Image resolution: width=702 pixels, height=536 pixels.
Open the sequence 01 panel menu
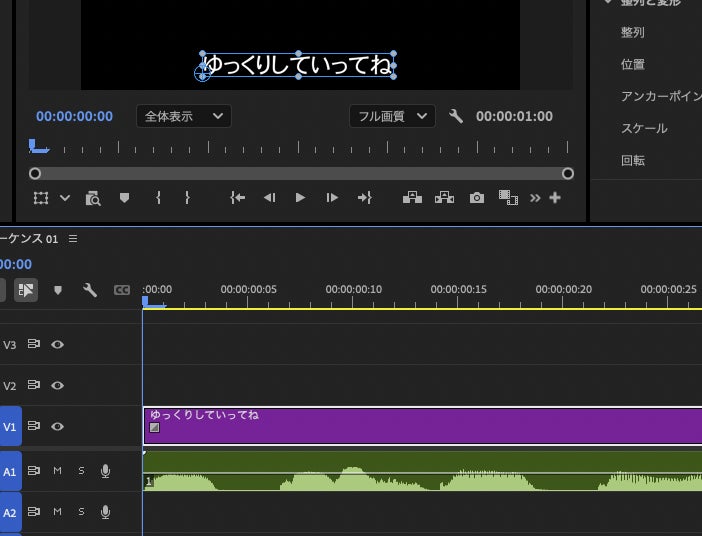click(x=73, y=239)
